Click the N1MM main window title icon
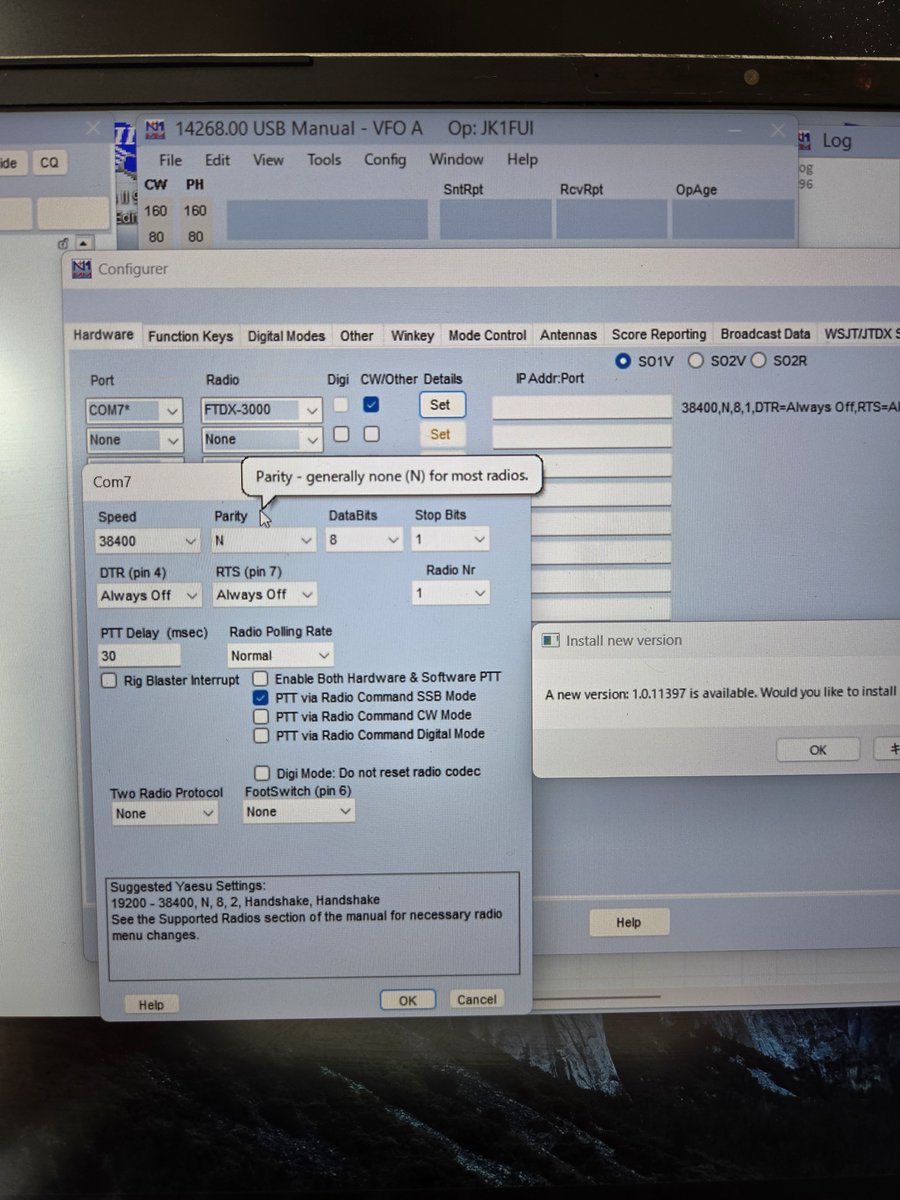The height and width of the screenshot is (1200, 900). [x=154, y=129]
